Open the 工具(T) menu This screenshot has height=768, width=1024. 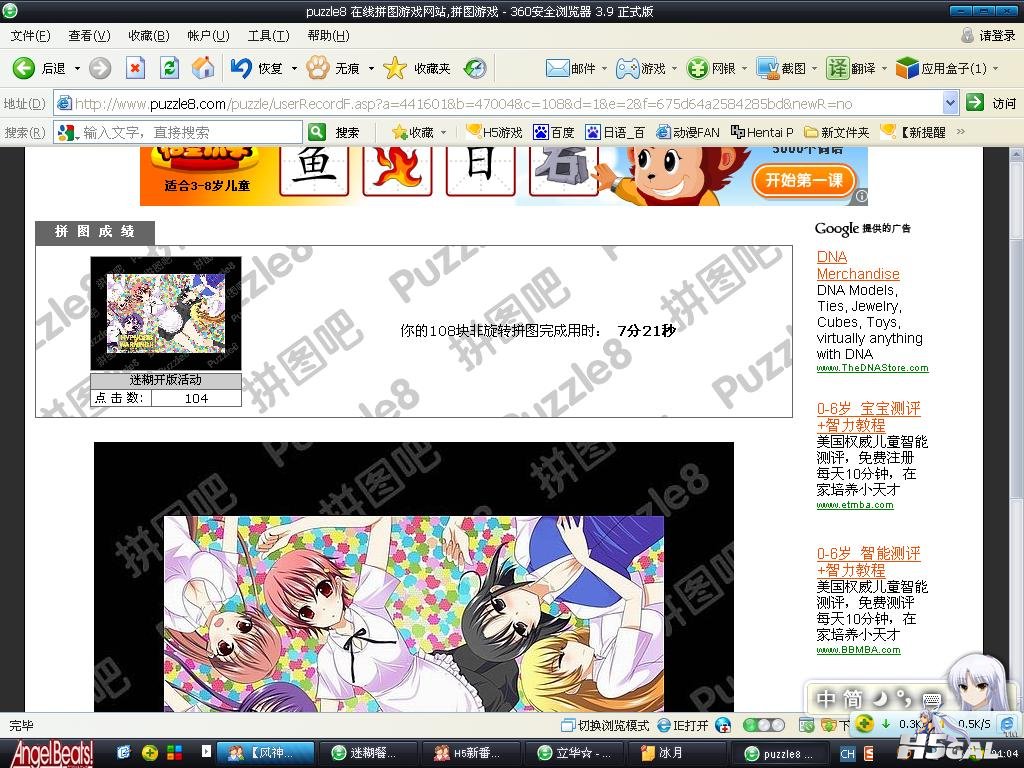click(x=268, y=35)
